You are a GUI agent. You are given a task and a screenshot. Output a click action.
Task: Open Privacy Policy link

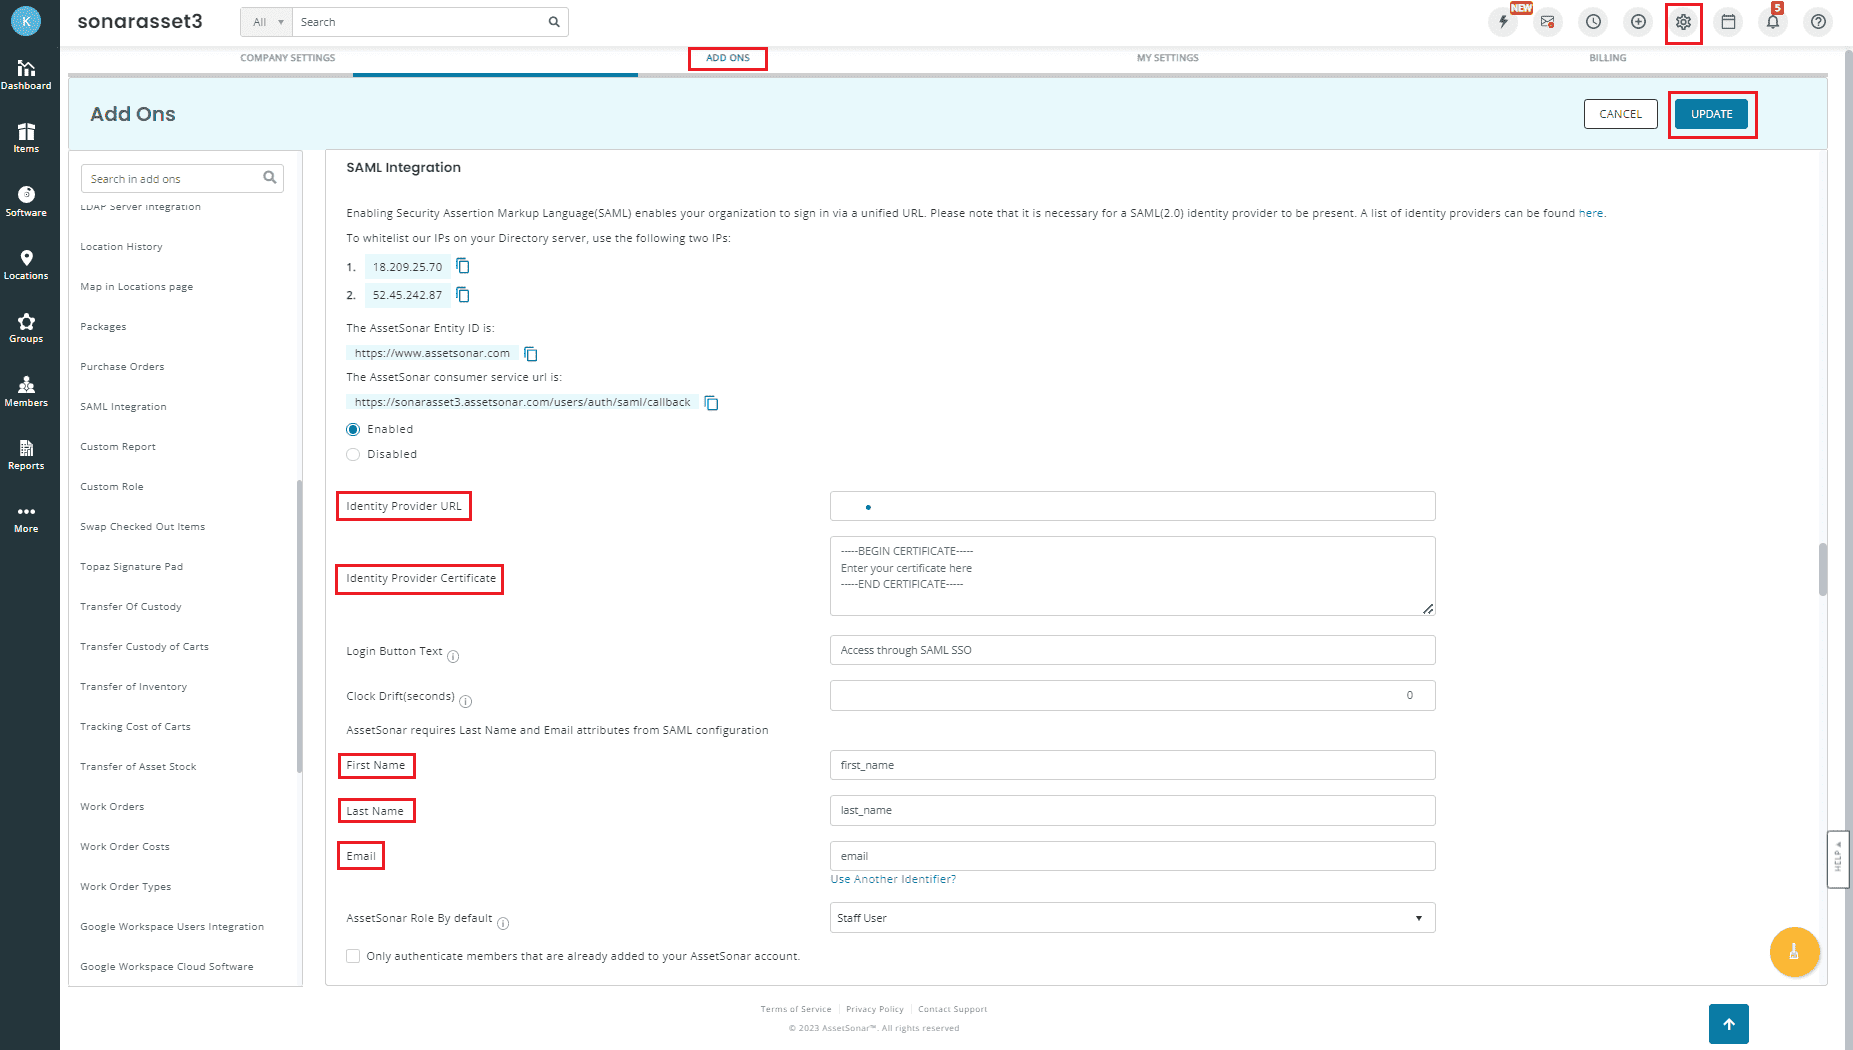click(x=875, y=1009)
